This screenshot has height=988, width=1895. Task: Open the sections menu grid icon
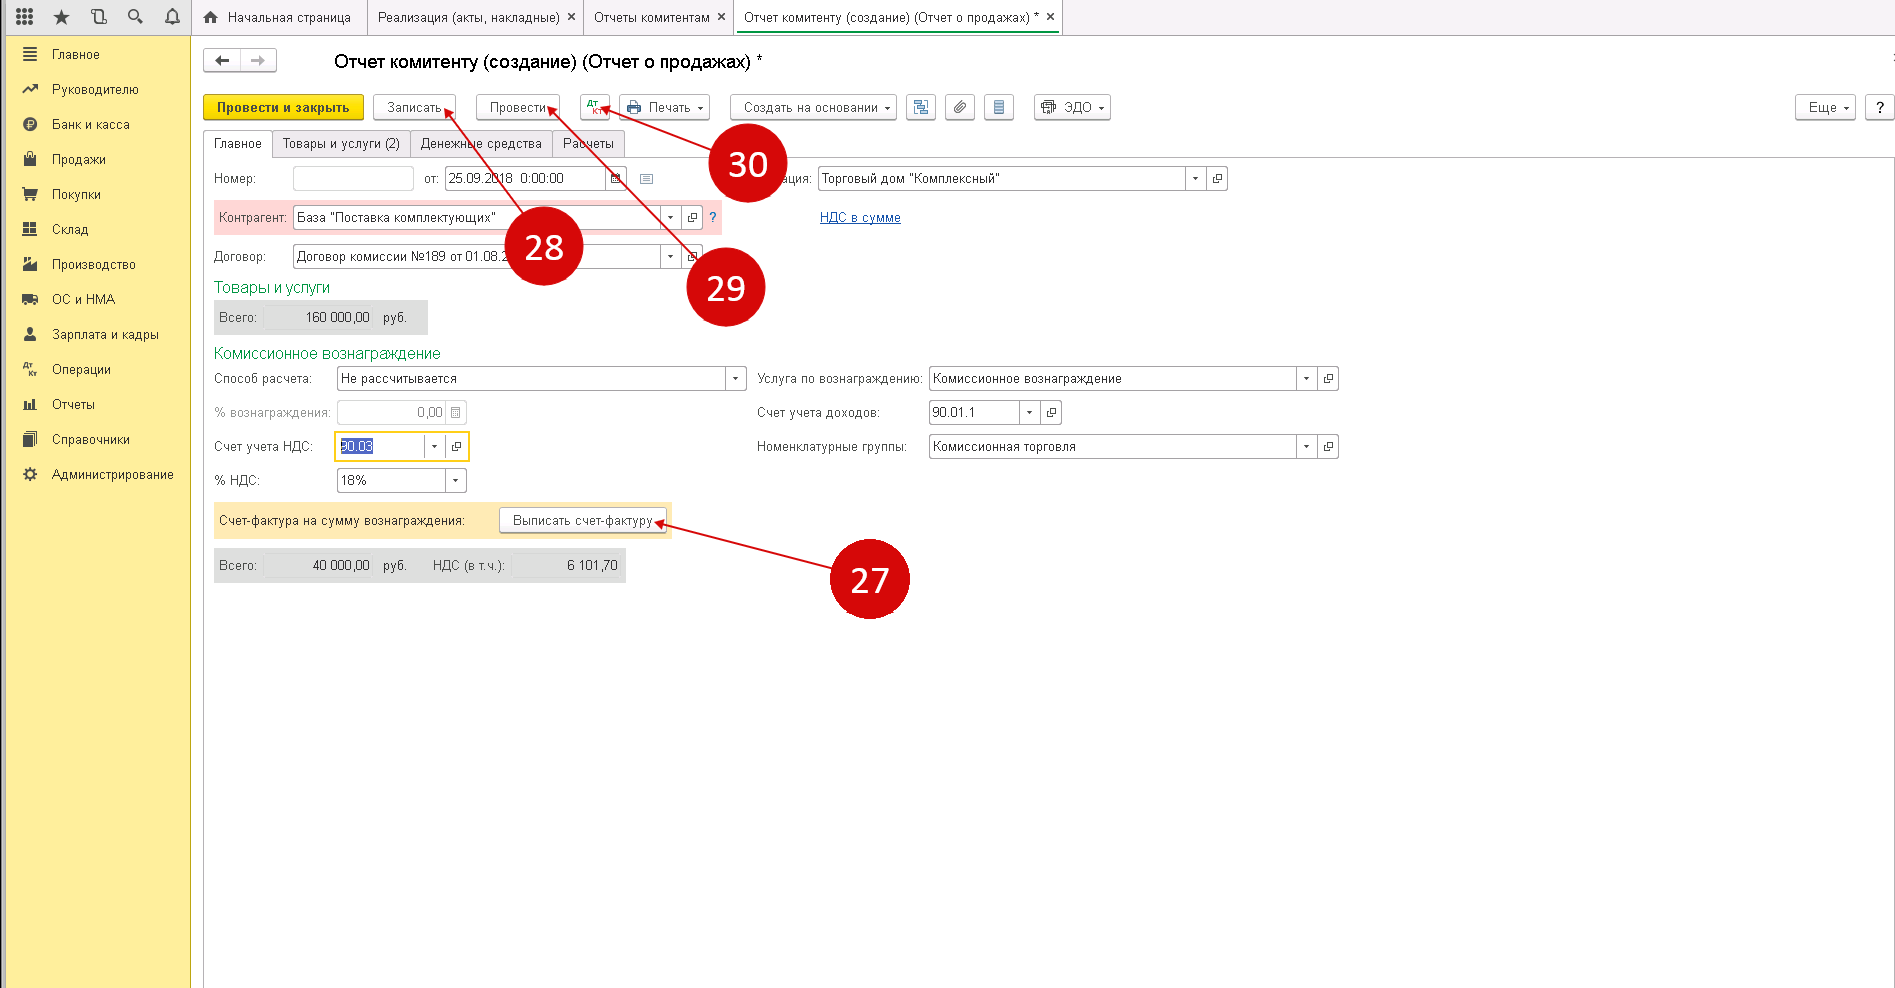tap(24, 17)
